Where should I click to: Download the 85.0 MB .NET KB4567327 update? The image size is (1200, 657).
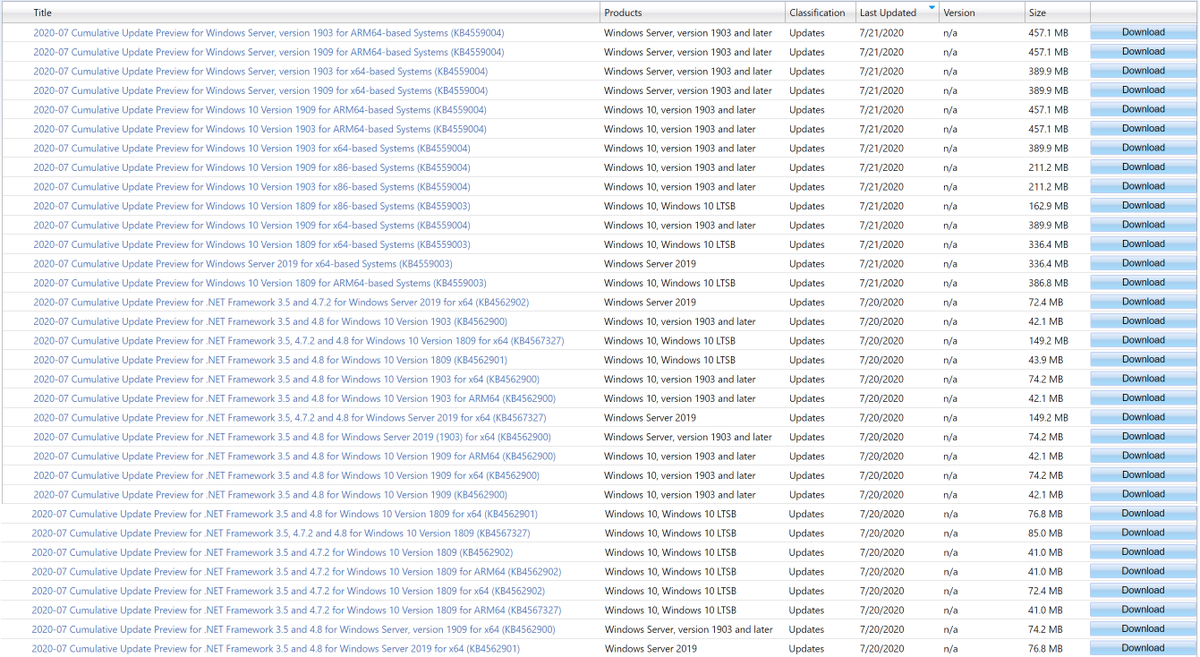point(1143,532)
